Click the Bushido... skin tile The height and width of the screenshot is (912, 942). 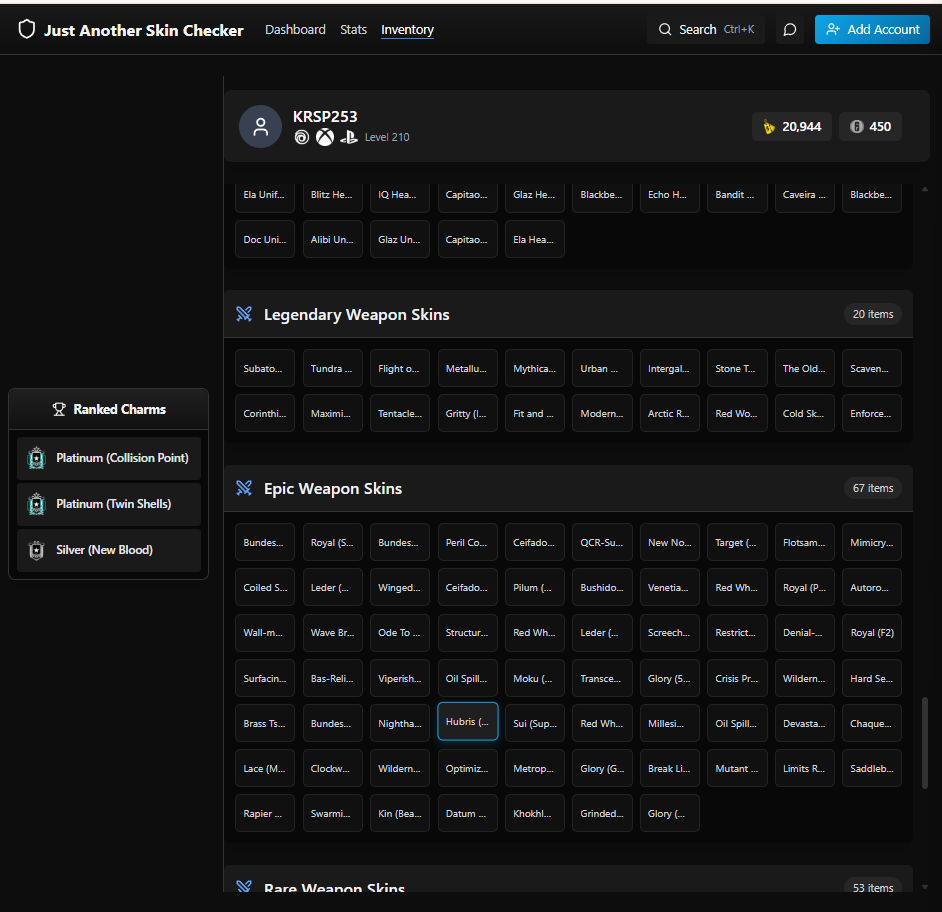pyautogui.click(x=602, y=588)
